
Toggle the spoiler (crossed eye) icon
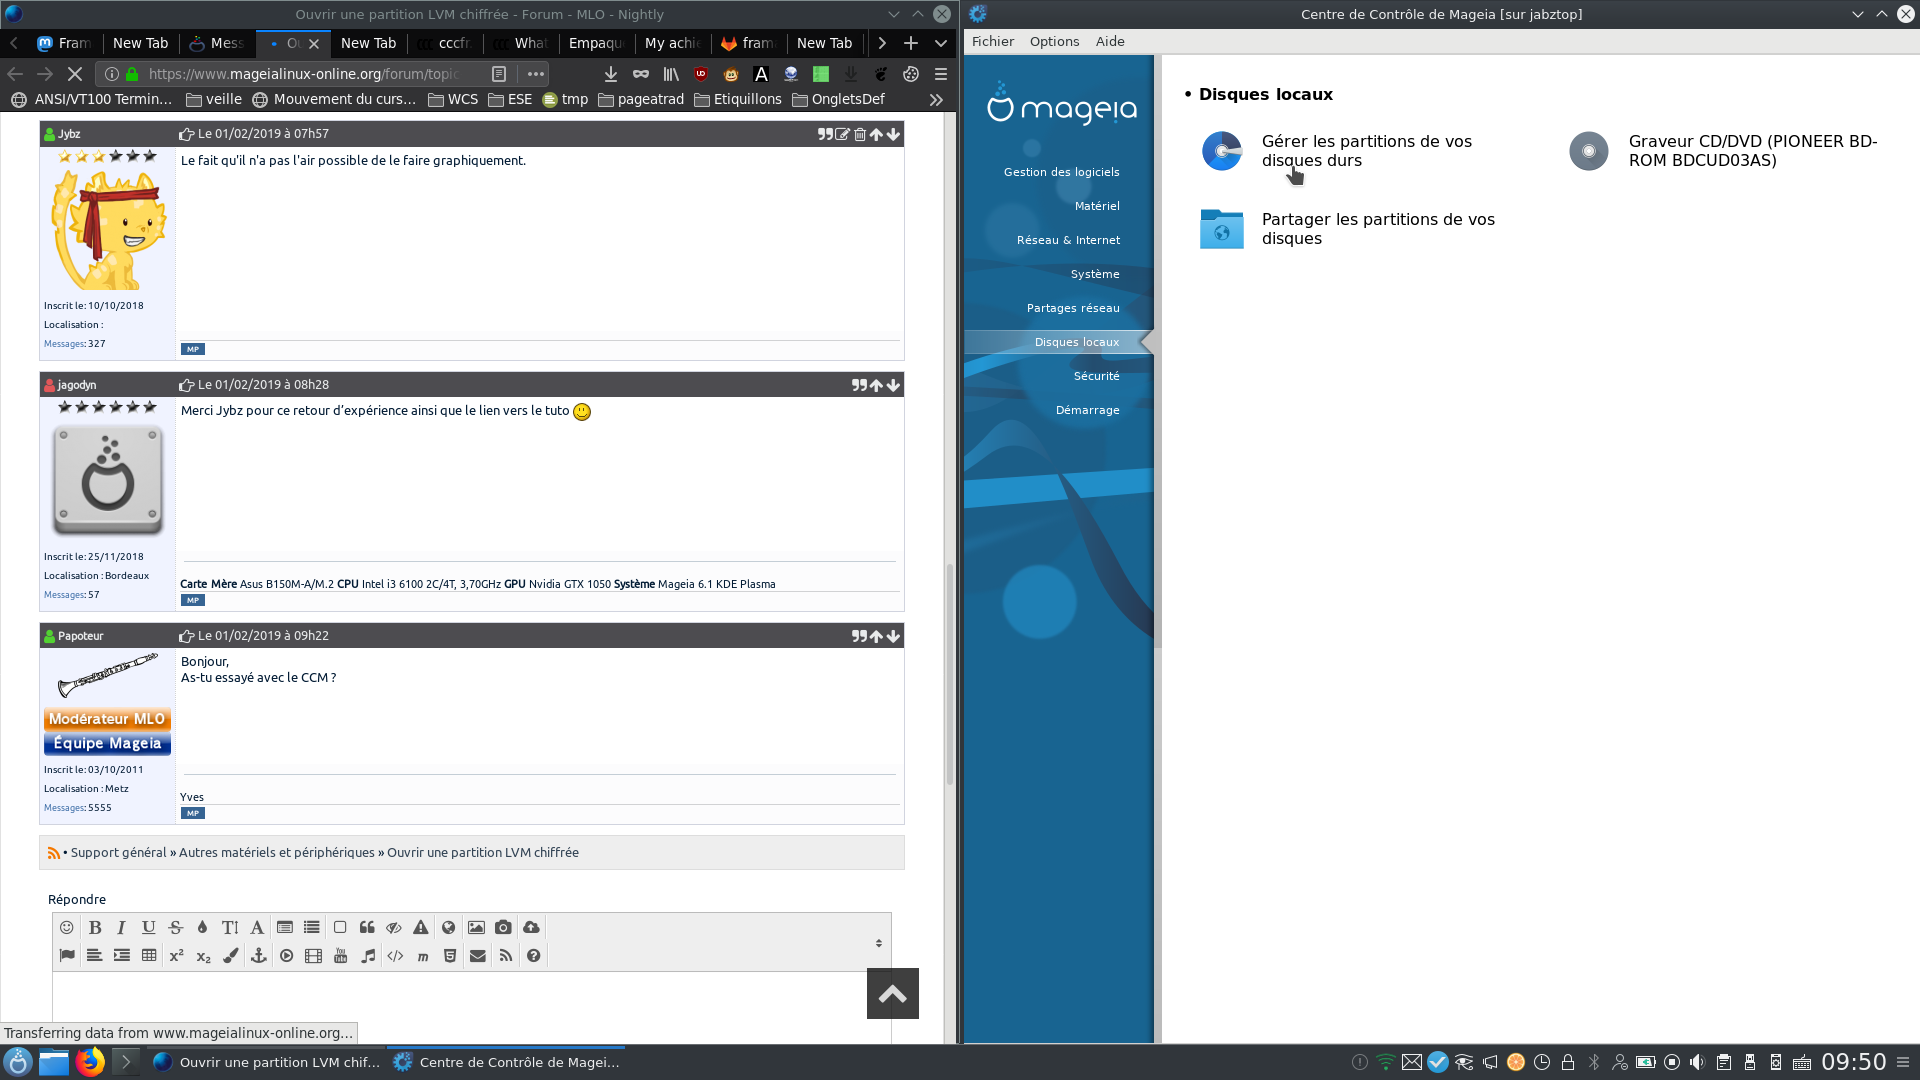(394, 928)
